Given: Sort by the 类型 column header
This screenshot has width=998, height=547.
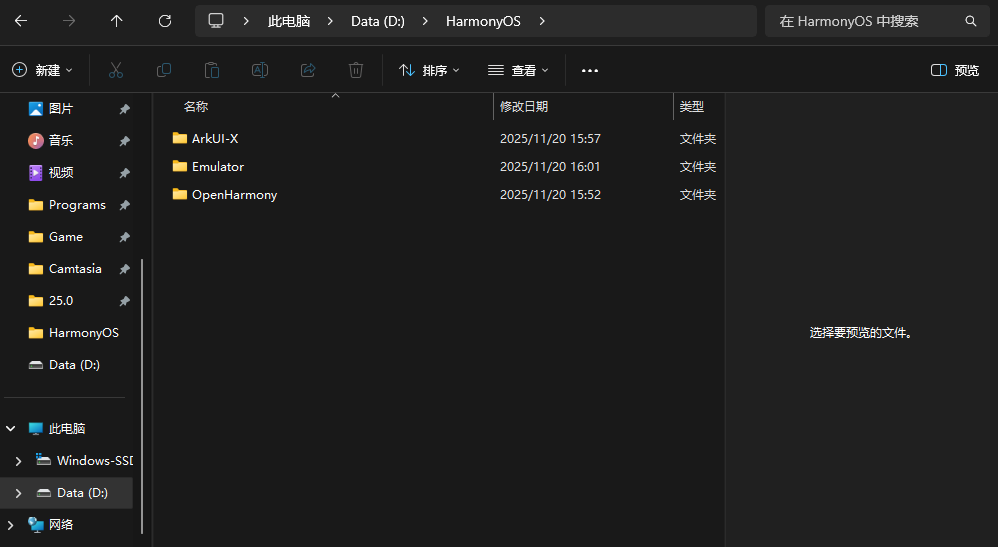Looking at the screenshot, I should point(692,106).
